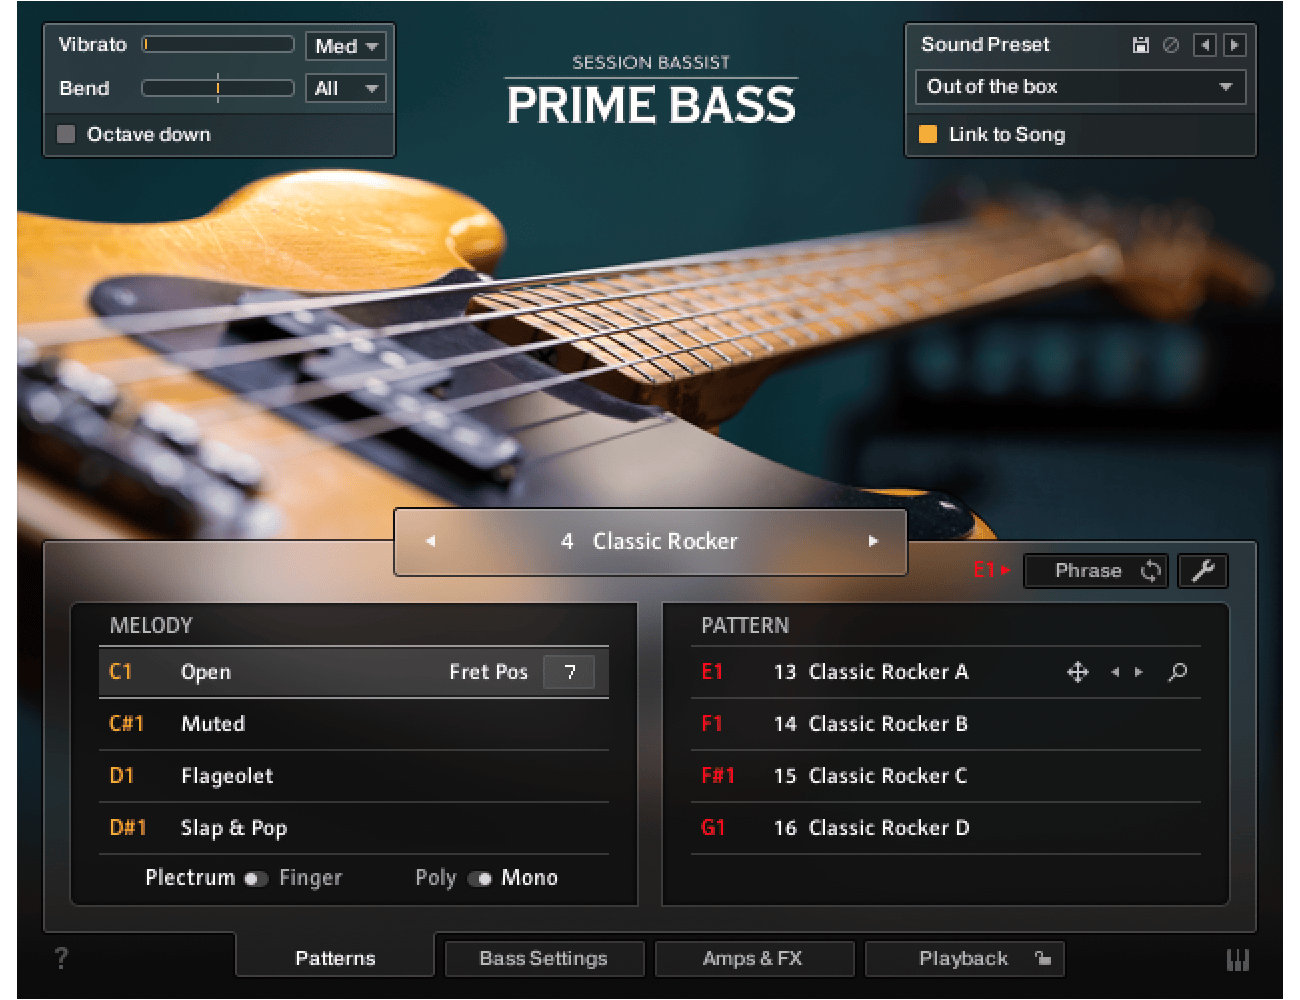Click the question mark help icon
Screen dimensions: 1300x1000
(62, 959)
